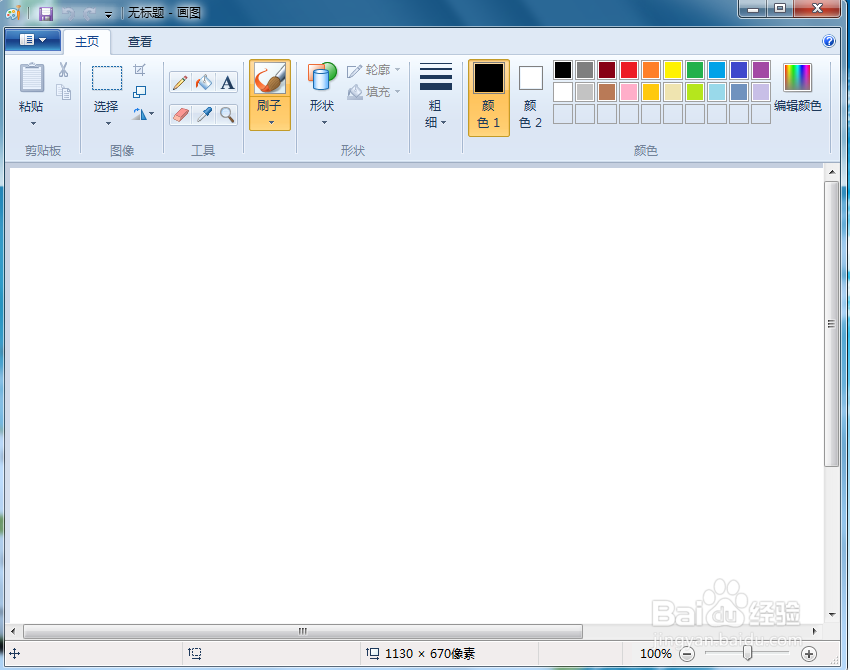Pick the turquoise blue color swatch
The width and height of the screenshot is (850, 670).
click(717, 70)
